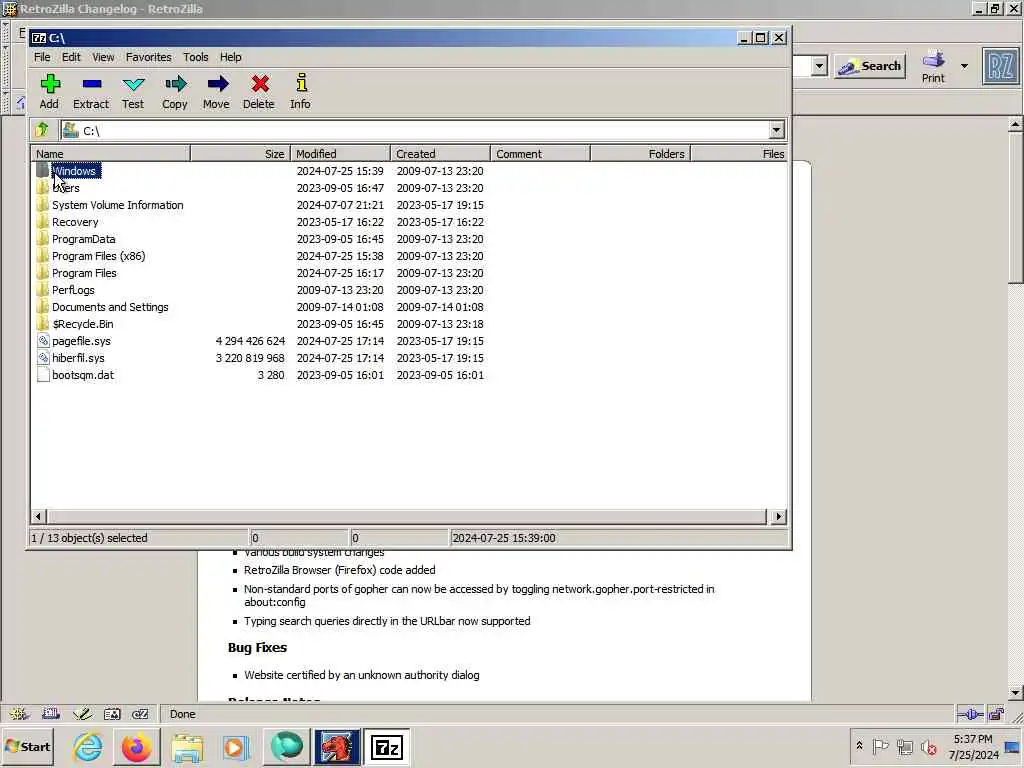The image size is (1024, 768).
Task: Open the Mail component bar icon
Action: pos(51,714)
